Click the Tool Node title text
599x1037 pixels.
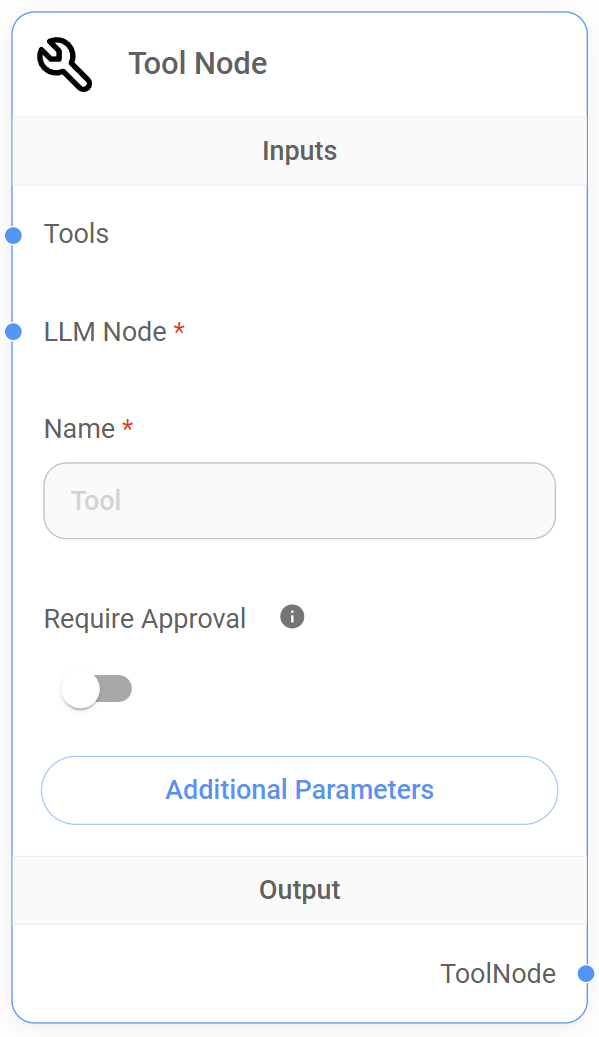pyautogui.click(x=198, y=63)
